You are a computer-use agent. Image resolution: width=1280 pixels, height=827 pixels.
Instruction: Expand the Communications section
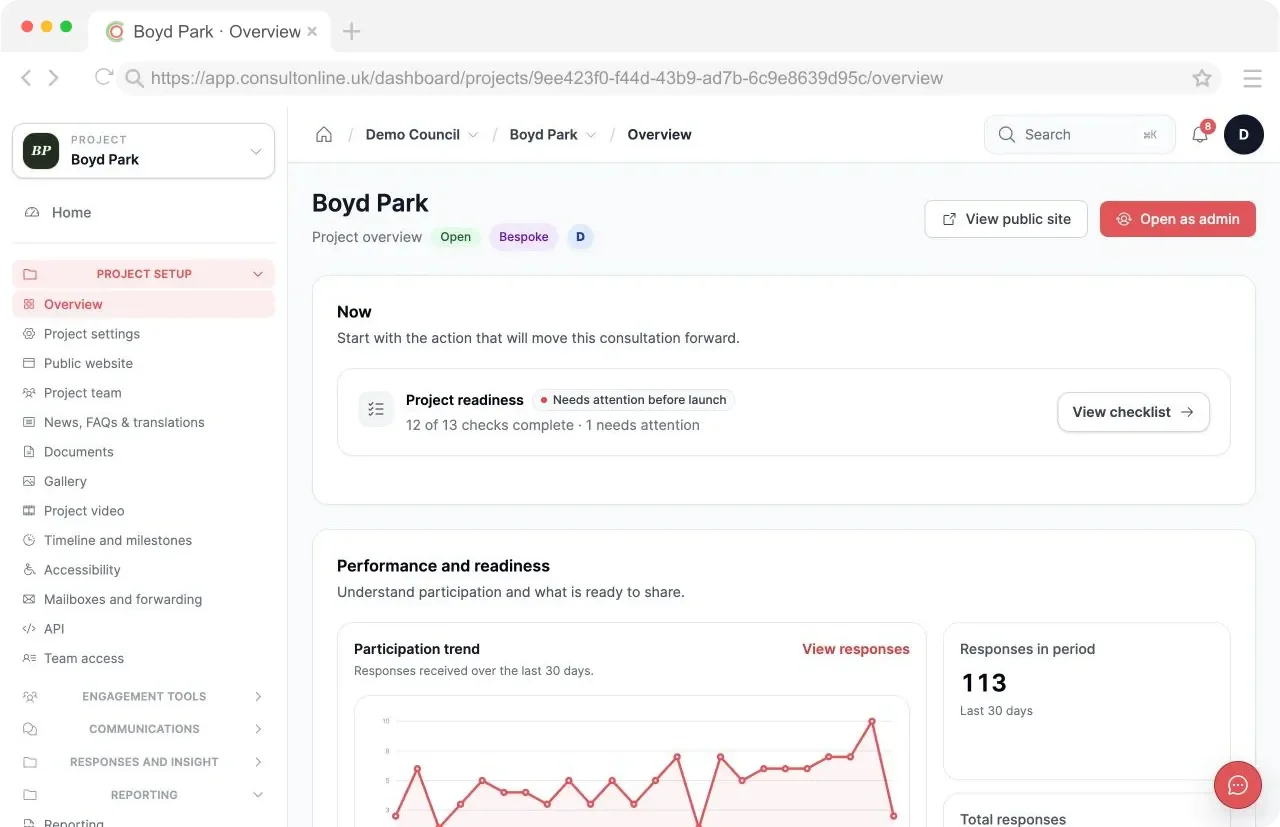(143, 730)
